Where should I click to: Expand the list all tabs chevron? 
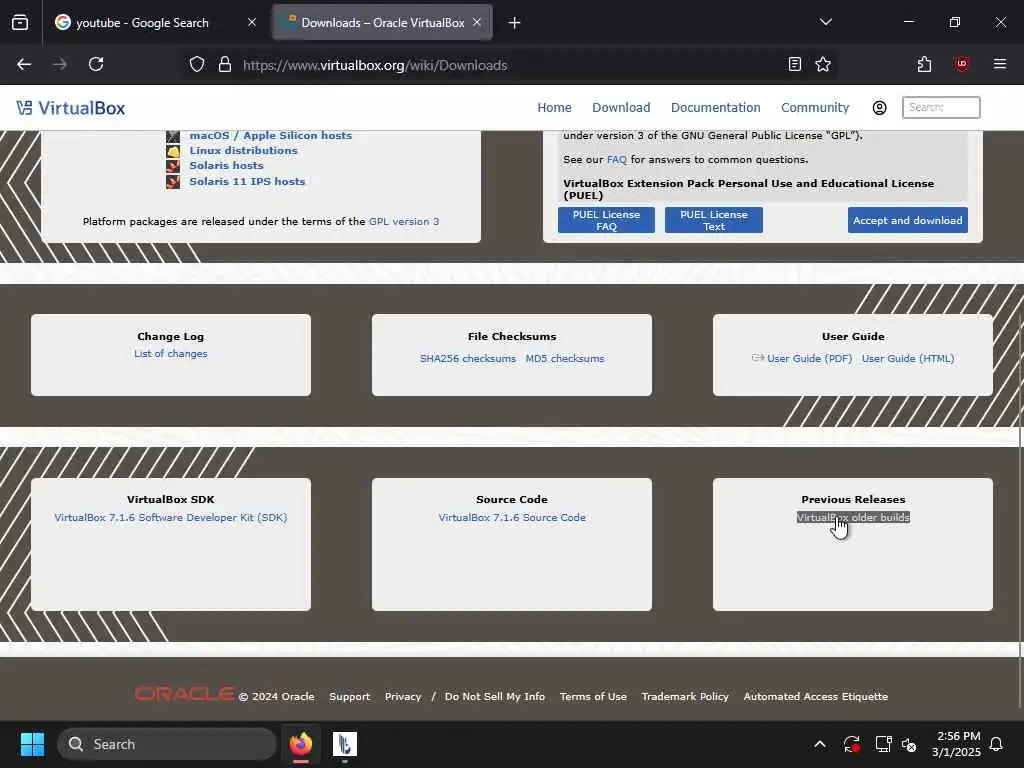825,22
